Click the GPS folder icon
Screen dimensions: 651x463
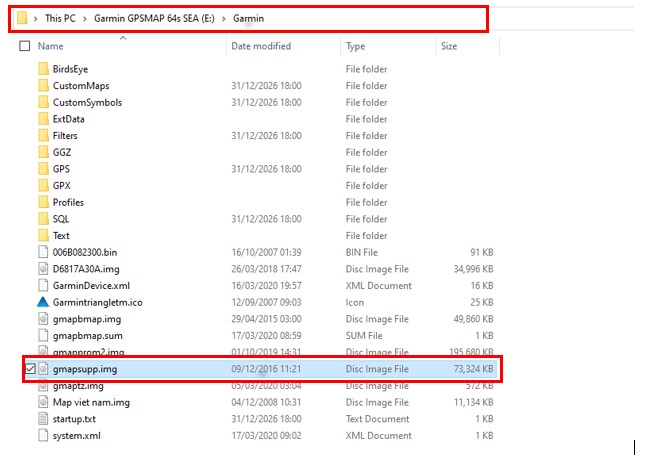click(43, 169)
